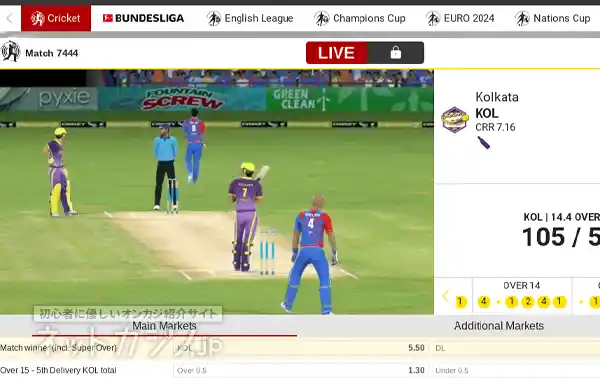Viewport: 600px width, 378px height.
Task: Click the yellow previous-over arrow
Action: 445,296
